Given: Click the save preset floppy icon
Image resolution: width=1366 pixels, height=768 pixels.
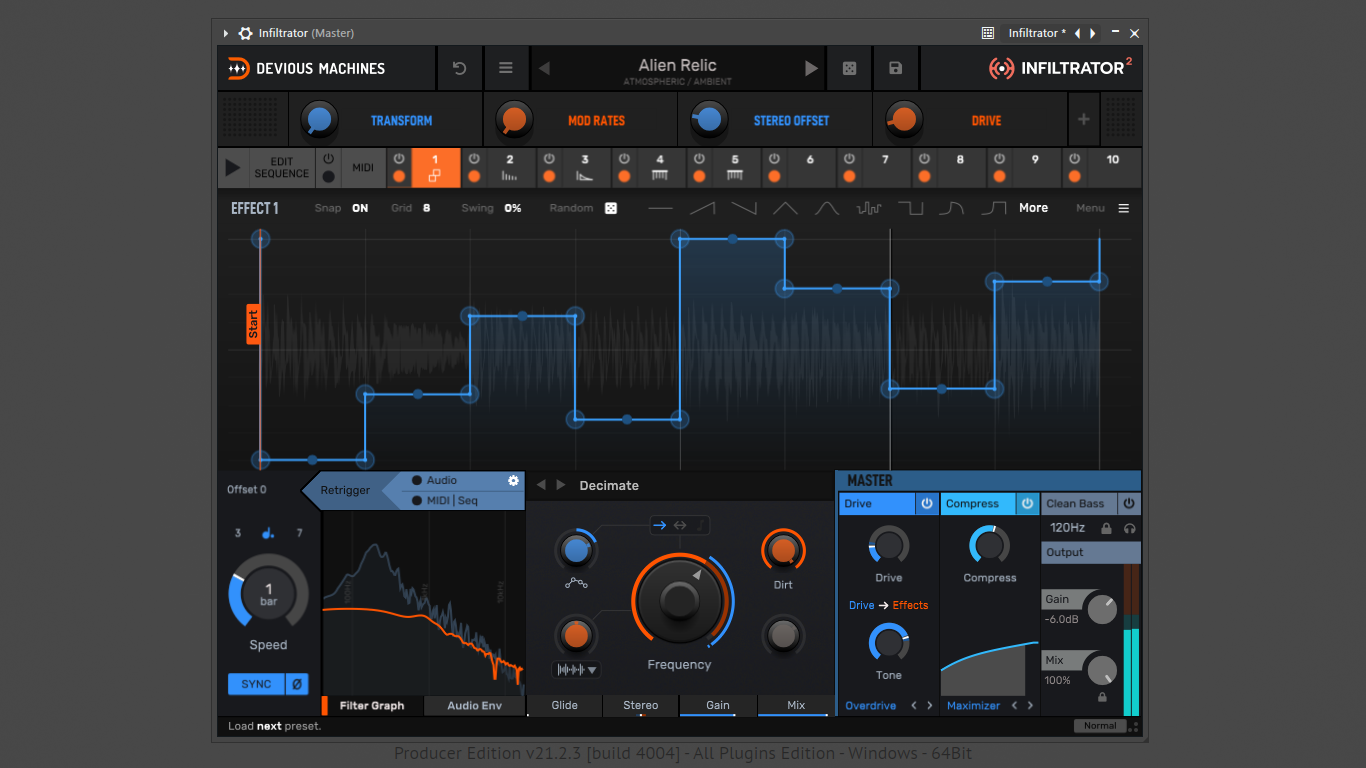Looking at the screenshot, I should (895, 68).
